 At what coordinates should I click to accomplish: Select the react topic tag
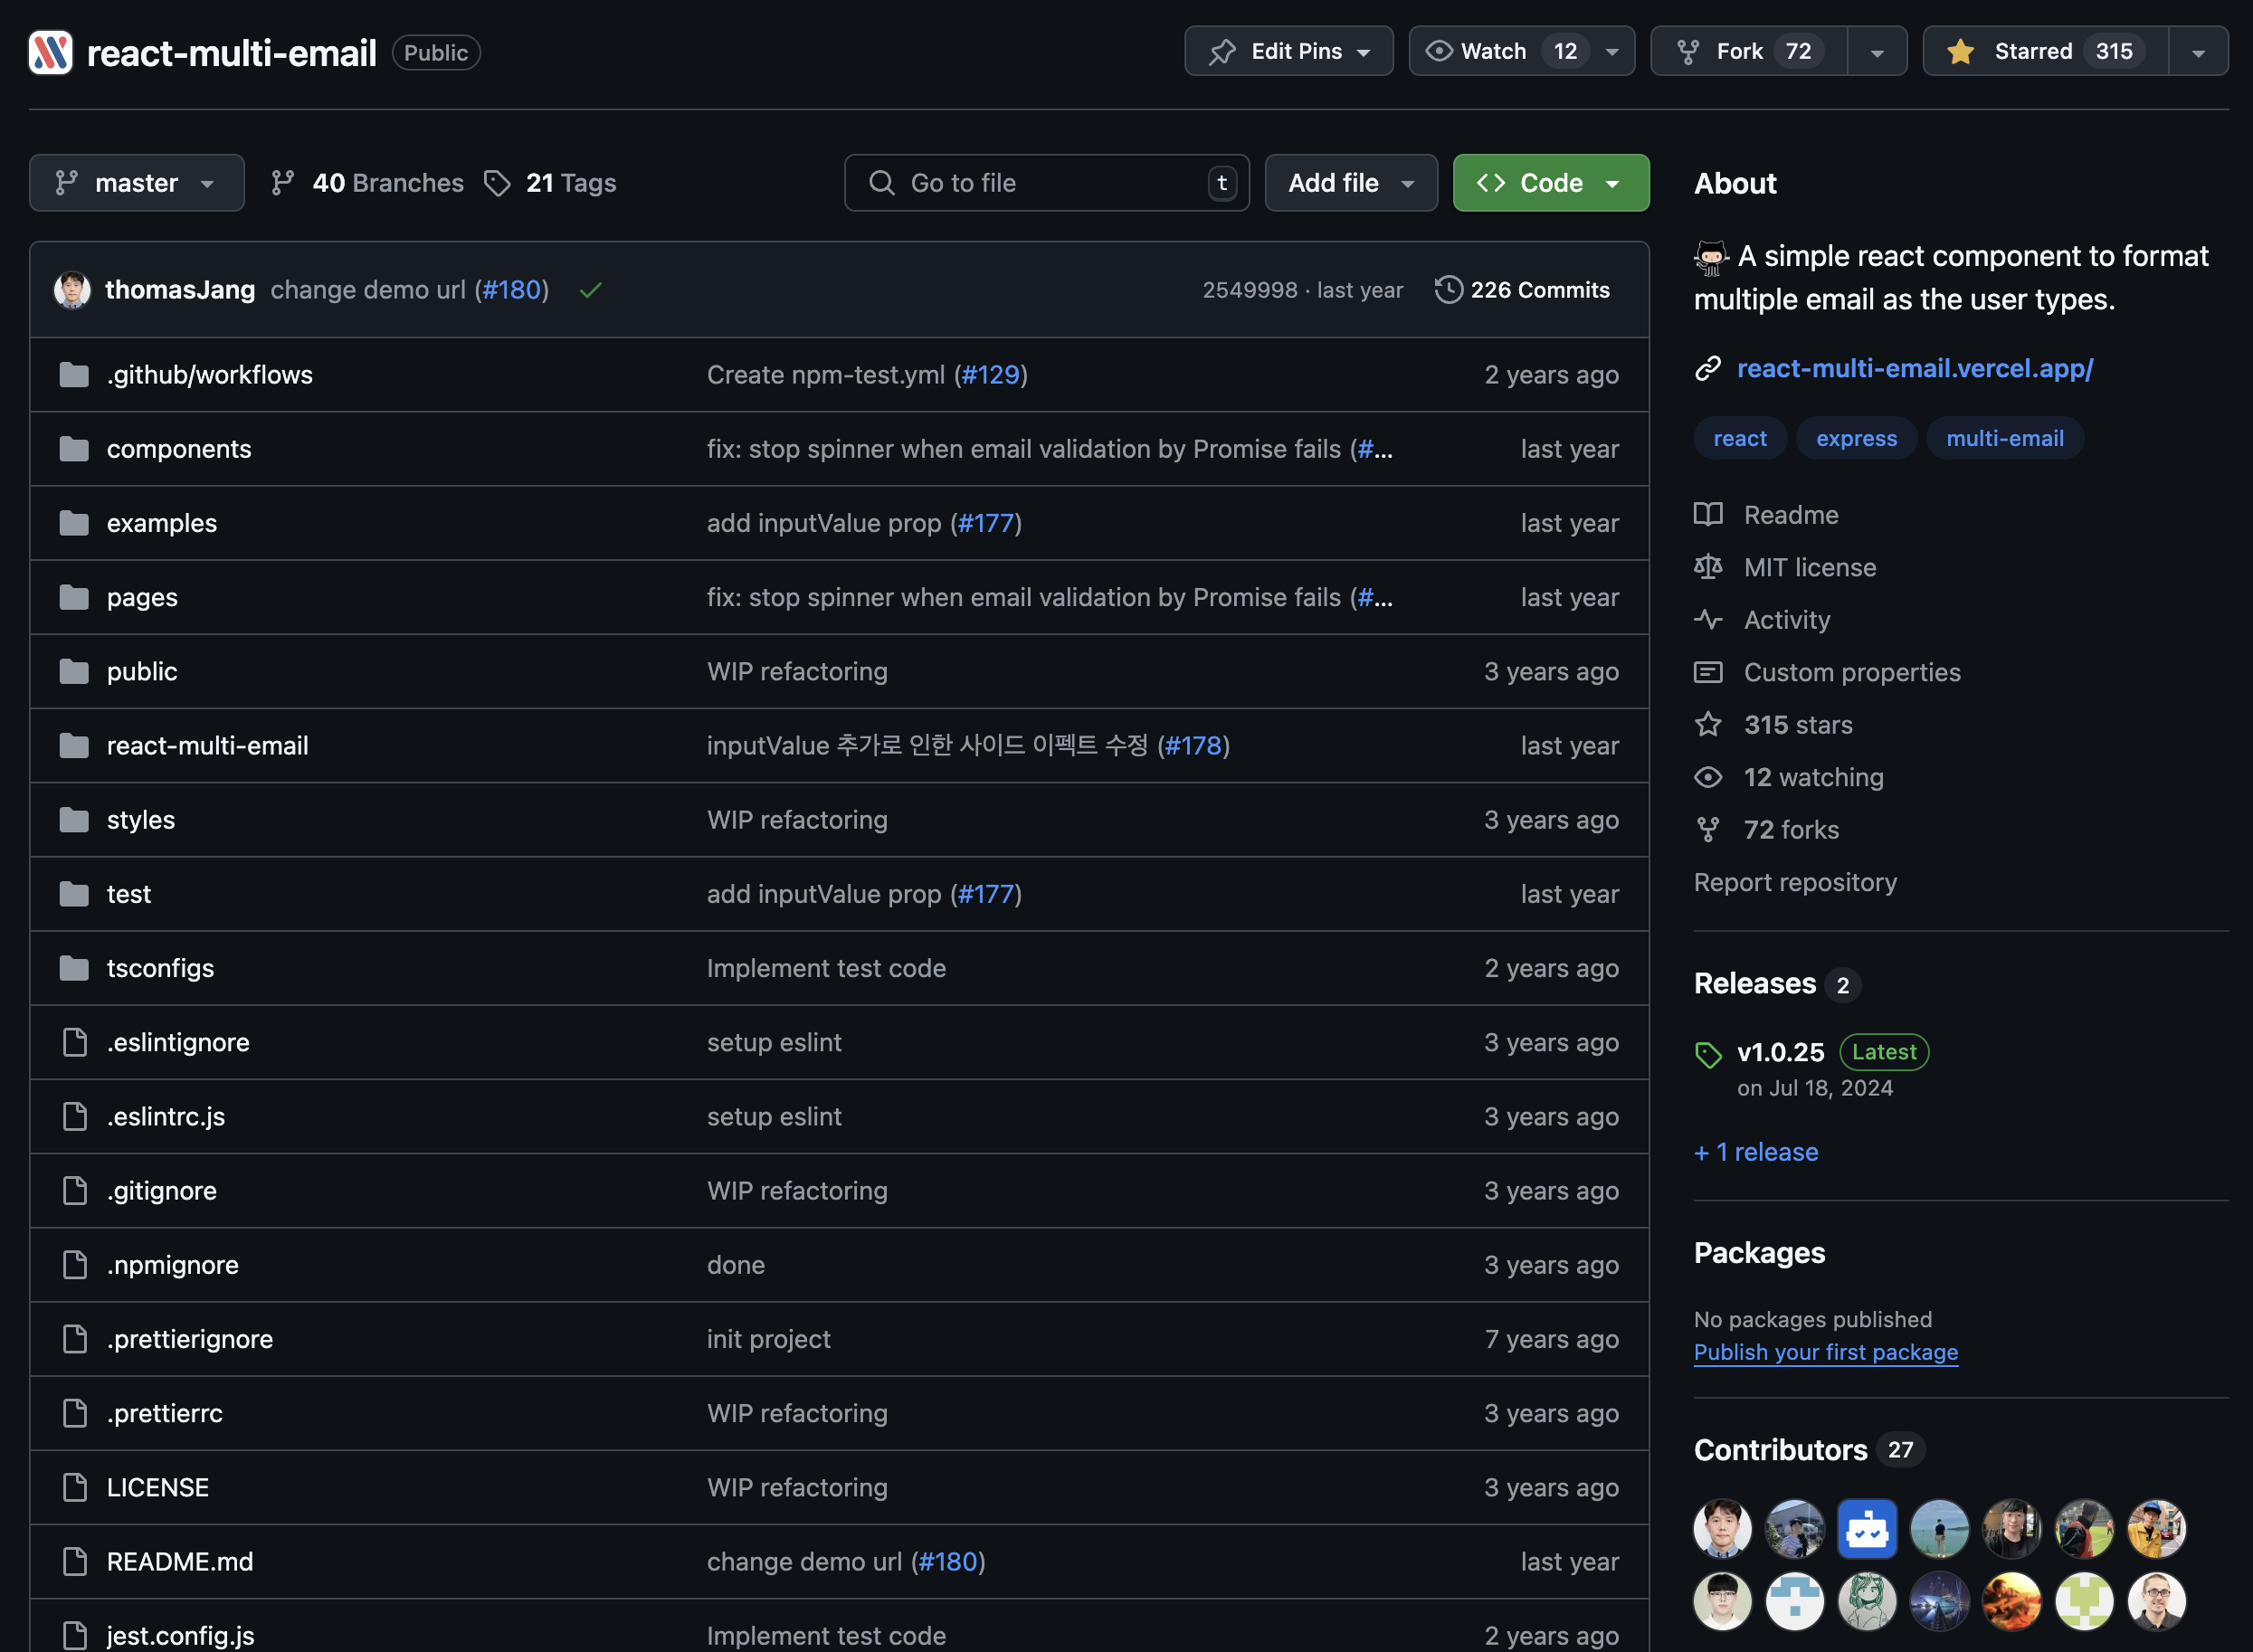point(1739,439)
